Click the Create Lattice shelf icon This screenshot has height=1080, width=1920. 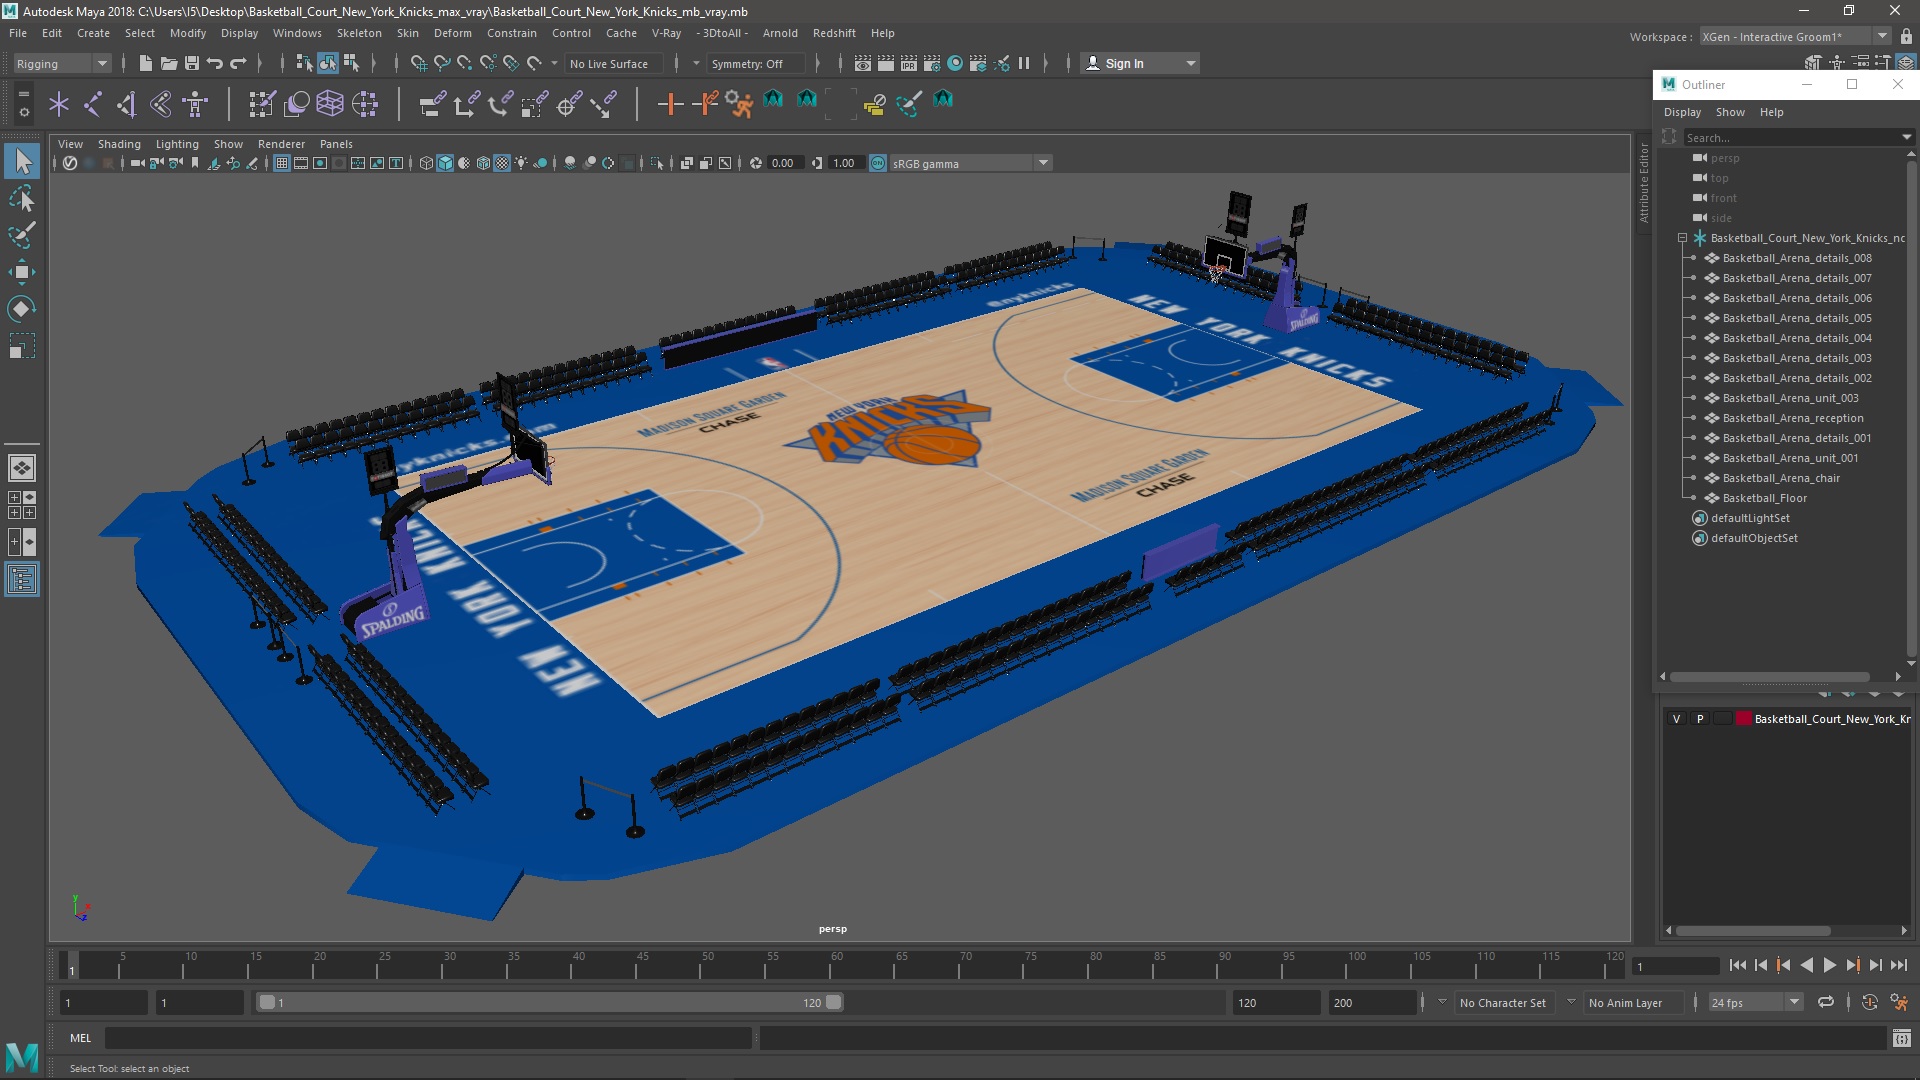coord(330,103)
